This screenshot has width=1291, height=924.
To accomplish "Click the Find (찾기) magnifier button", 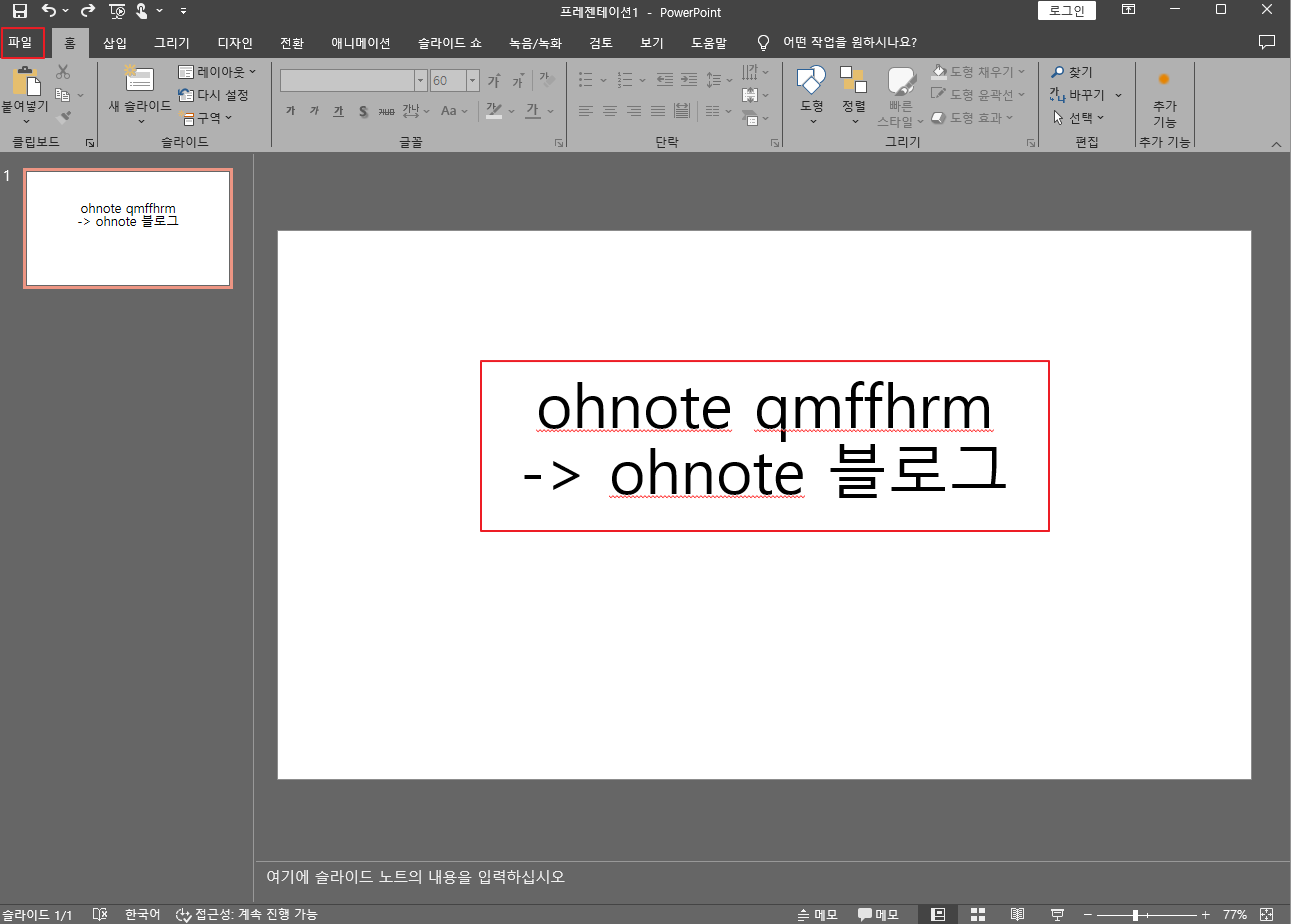I will coord(1071,72).
